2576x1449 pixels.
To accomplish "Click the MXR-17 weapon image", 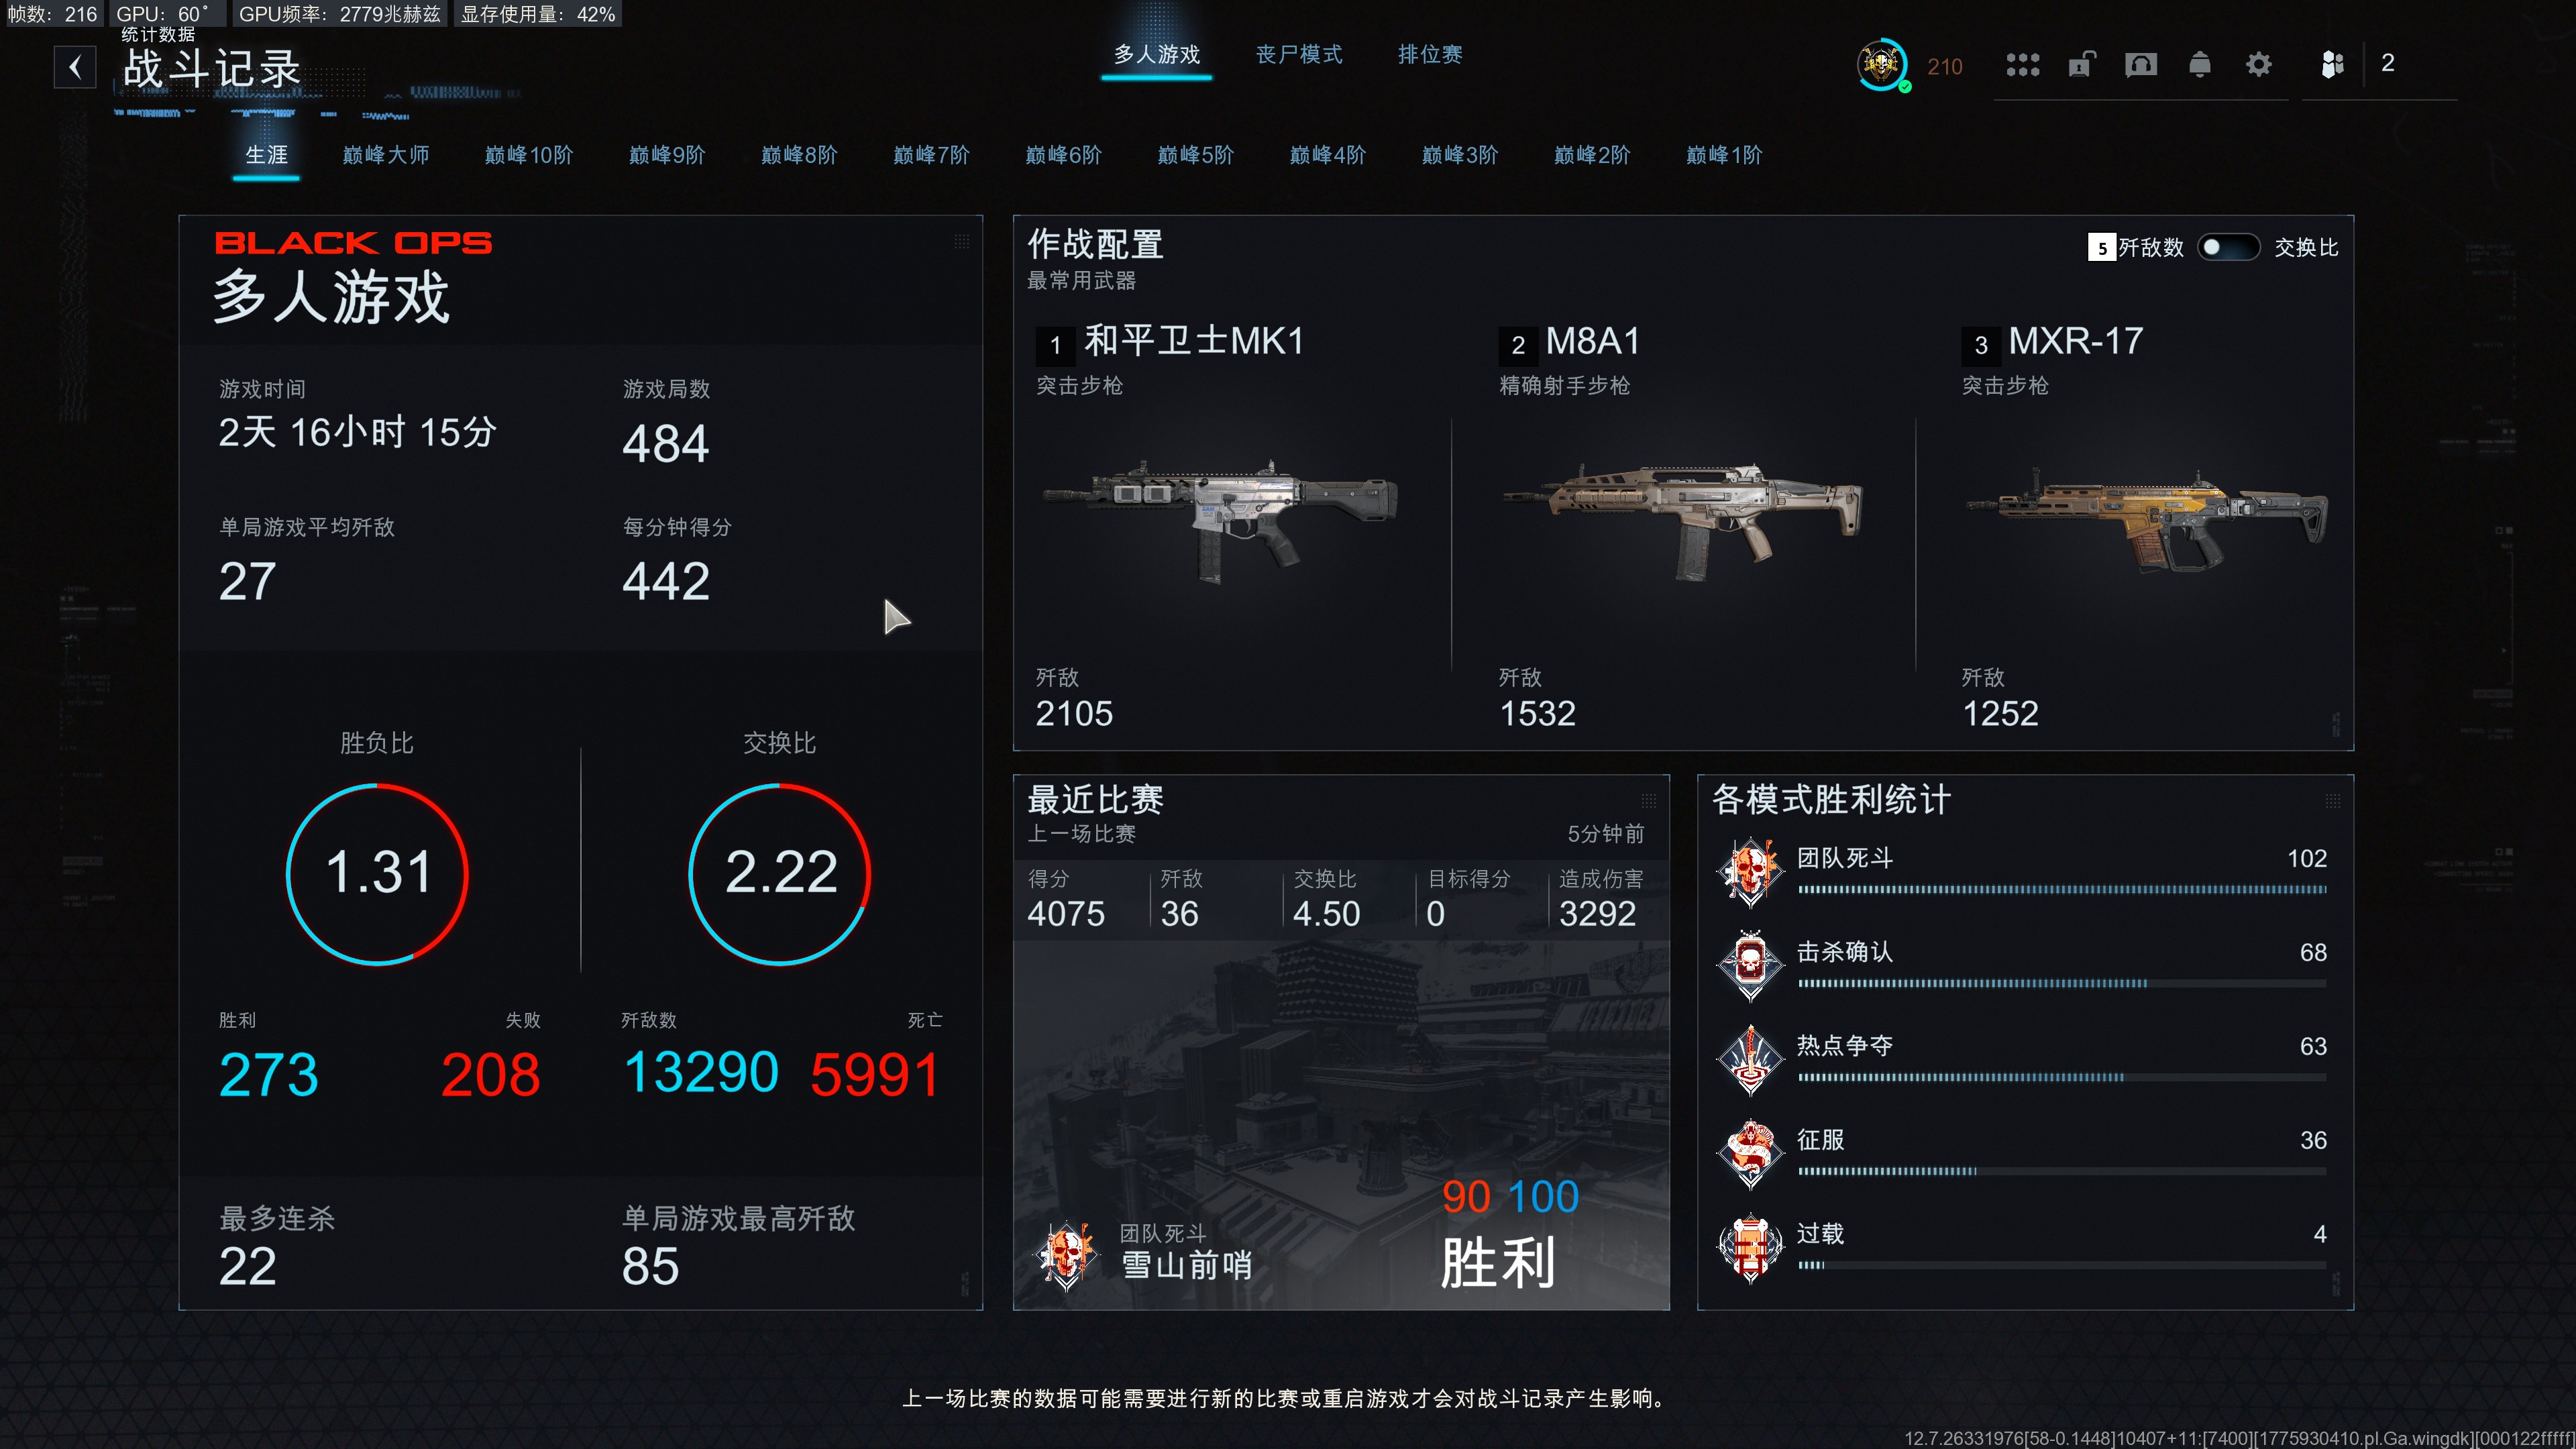I will click(x=2147, y=520).
